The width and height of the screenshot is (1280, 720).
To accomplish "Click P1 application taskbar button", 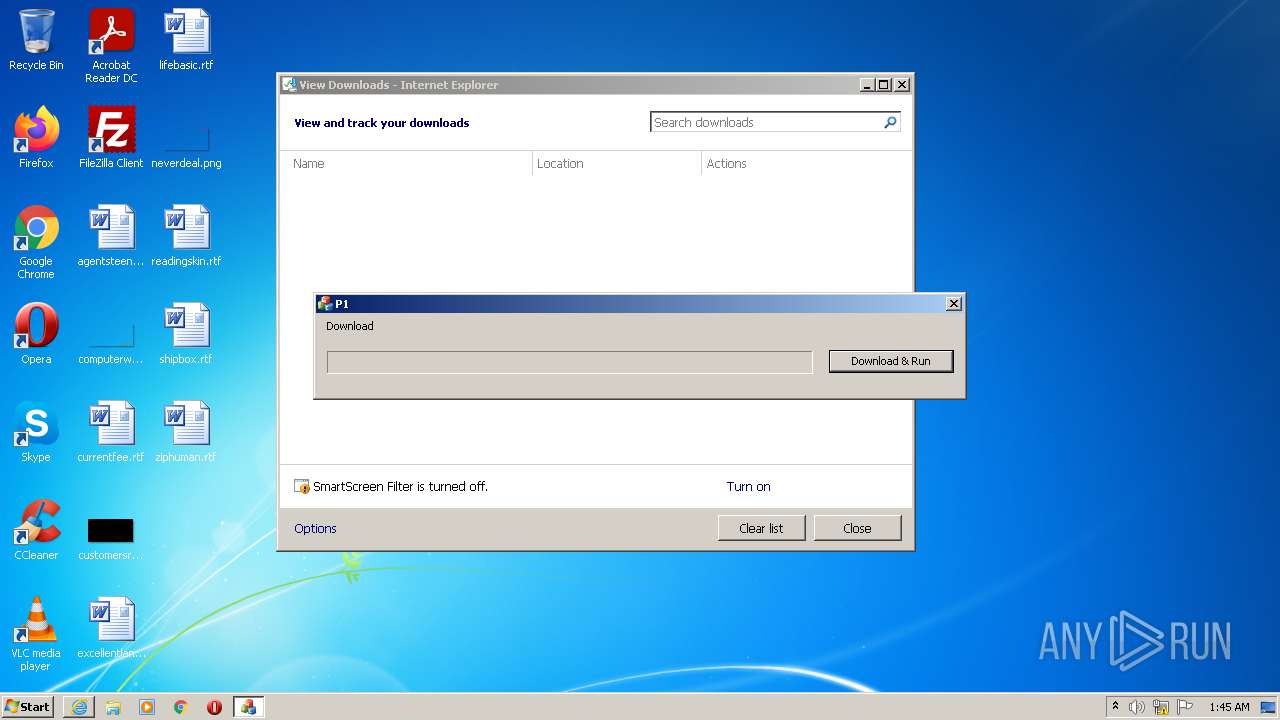I will click(248, 707).
